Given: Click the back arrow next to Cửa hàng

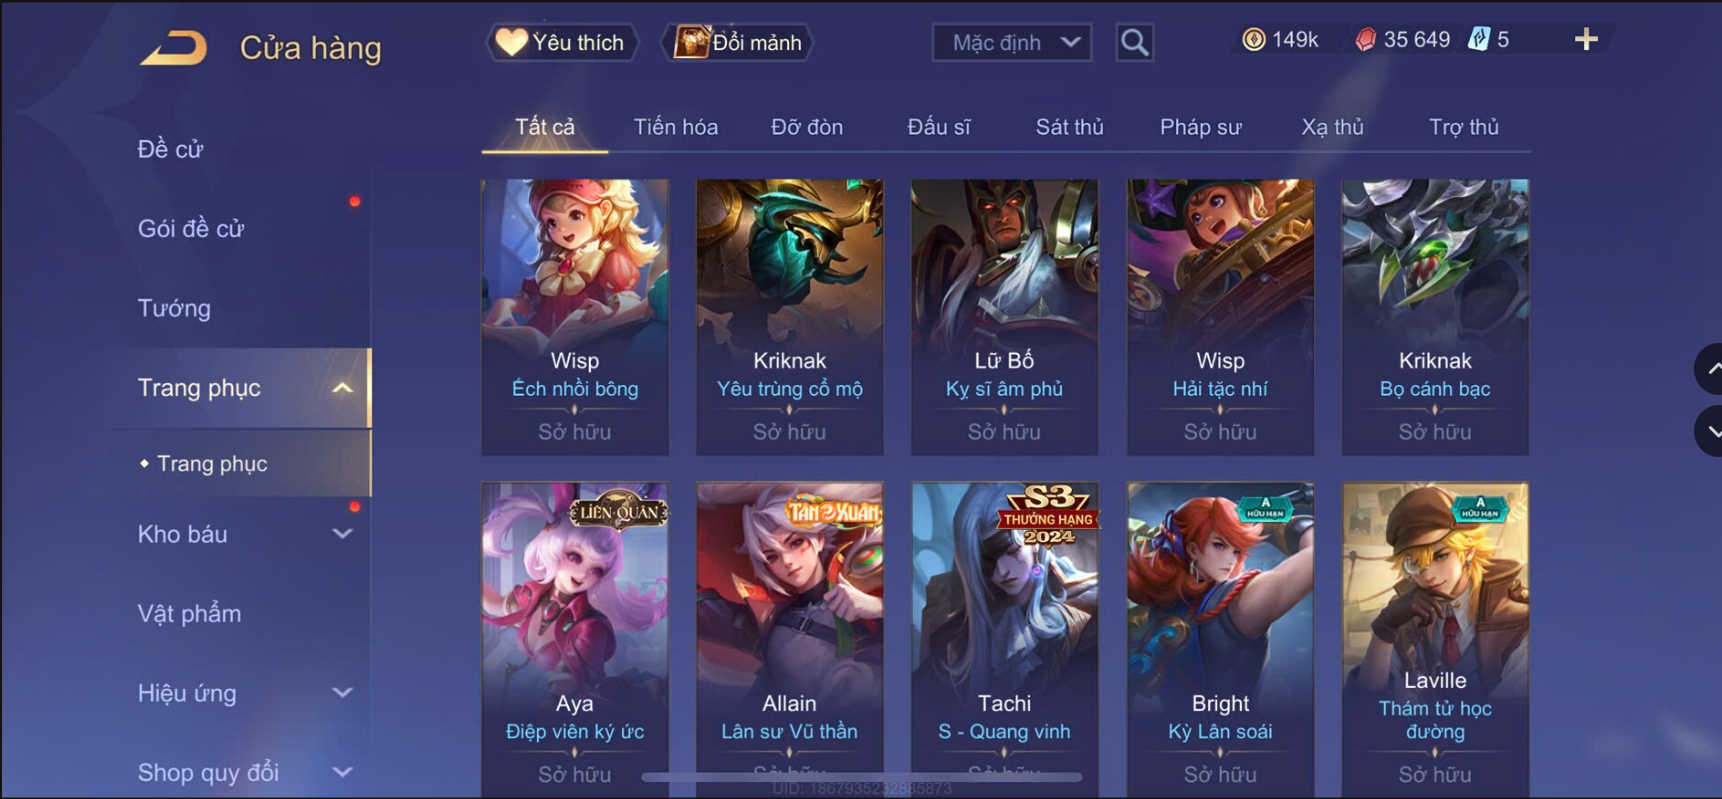Looking at the screenshot, I should click(173, 47).
